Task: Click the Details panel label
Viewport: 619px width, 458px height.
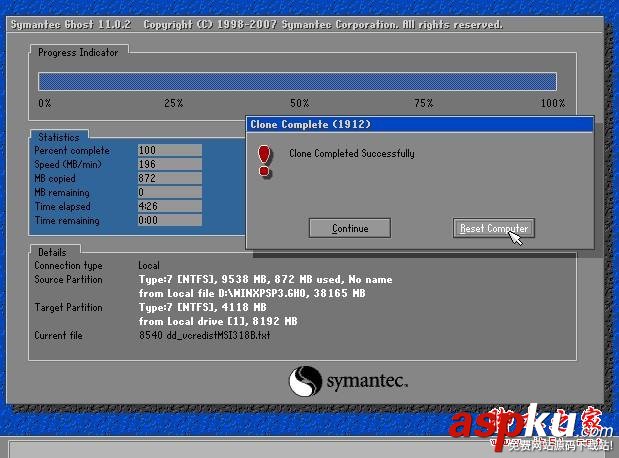Action: [52, 252]
